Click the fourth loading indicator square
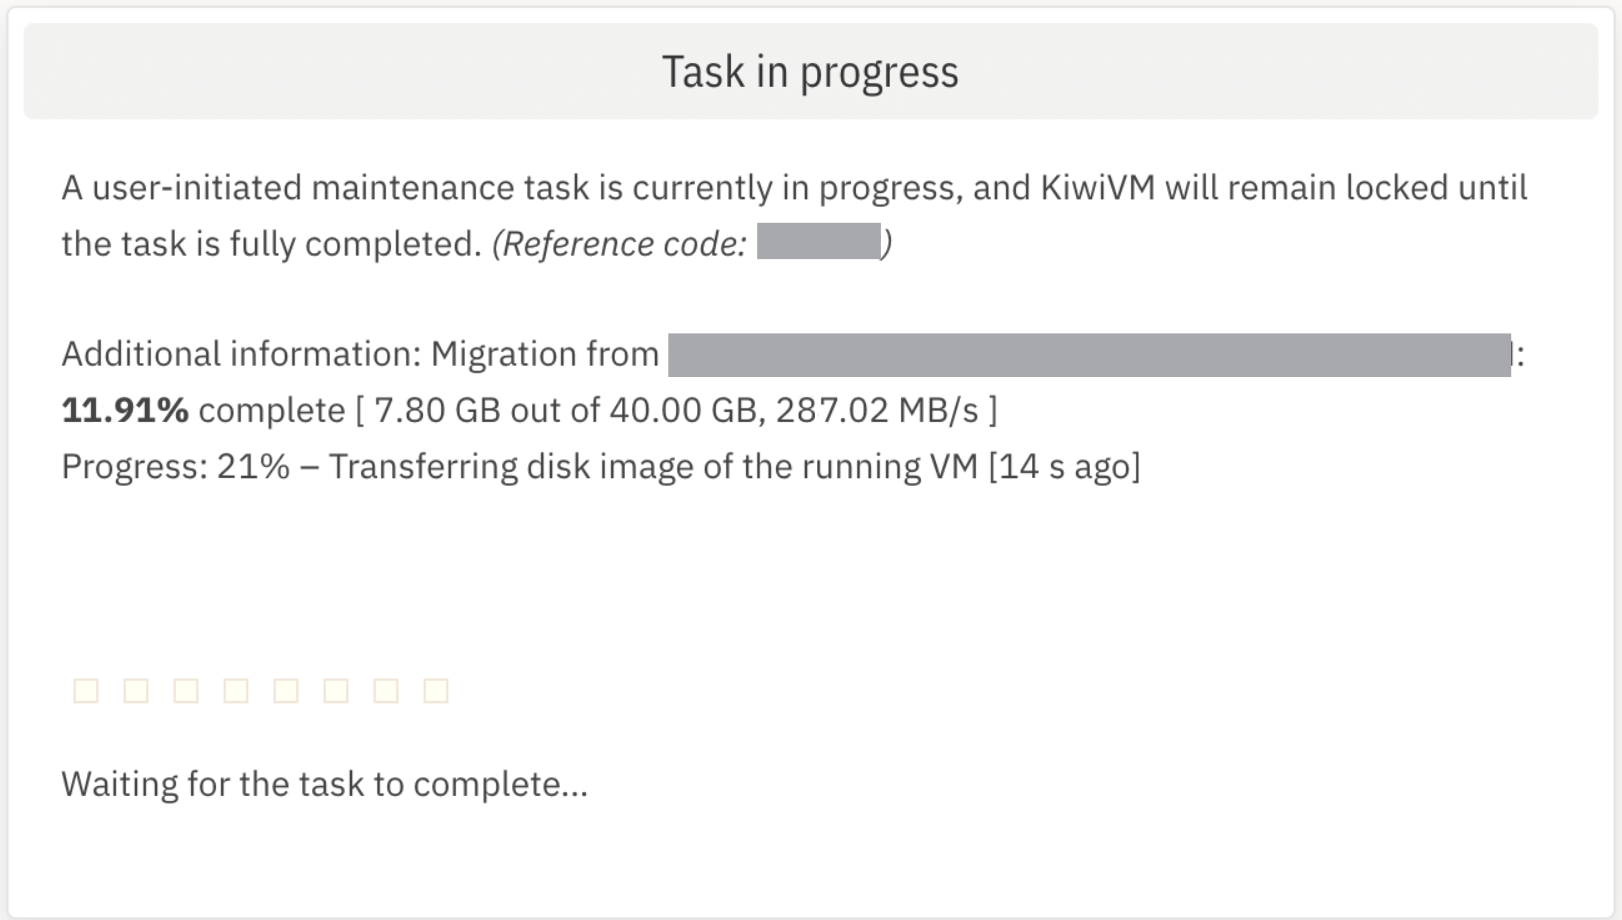 click(x=236, y=691)
